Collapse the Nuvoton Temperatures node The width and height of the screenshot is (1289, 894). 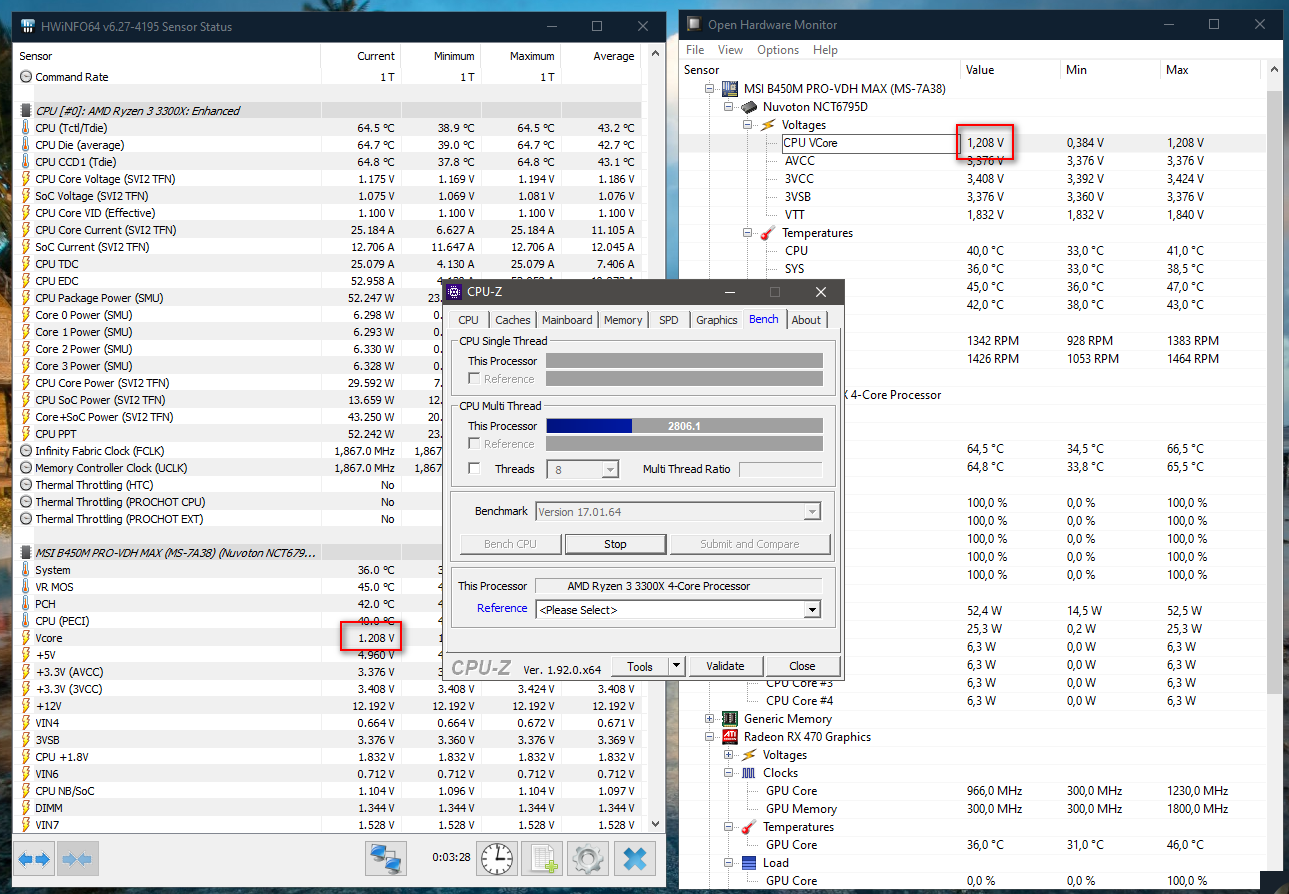(x=747, y=233)
